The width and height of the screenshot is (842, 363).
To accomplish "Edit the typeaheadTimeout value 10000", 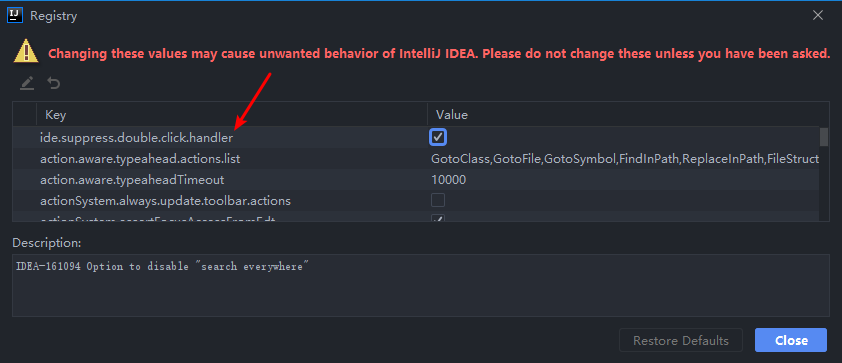I will [x=448, y=180].
